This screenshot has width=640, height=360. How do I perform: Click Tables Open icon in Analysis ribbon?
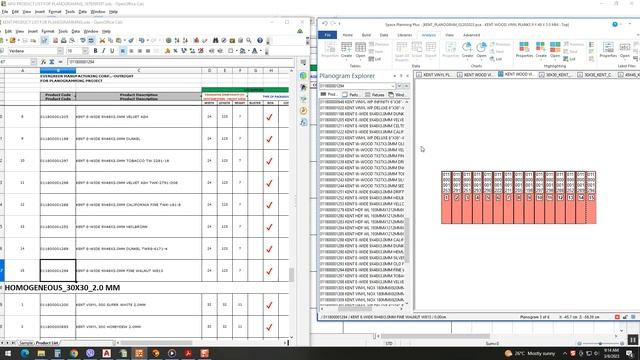point(360,50)
